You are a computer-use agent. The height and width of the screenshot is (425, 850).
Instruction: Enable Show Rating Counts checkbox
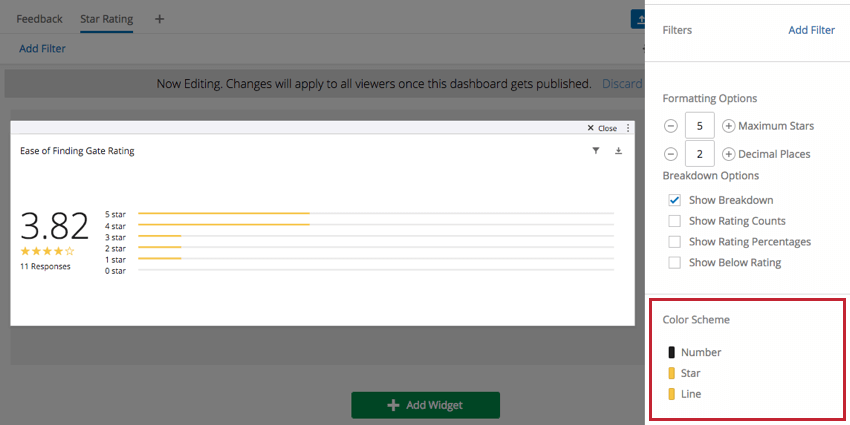[x=674, y=221]
